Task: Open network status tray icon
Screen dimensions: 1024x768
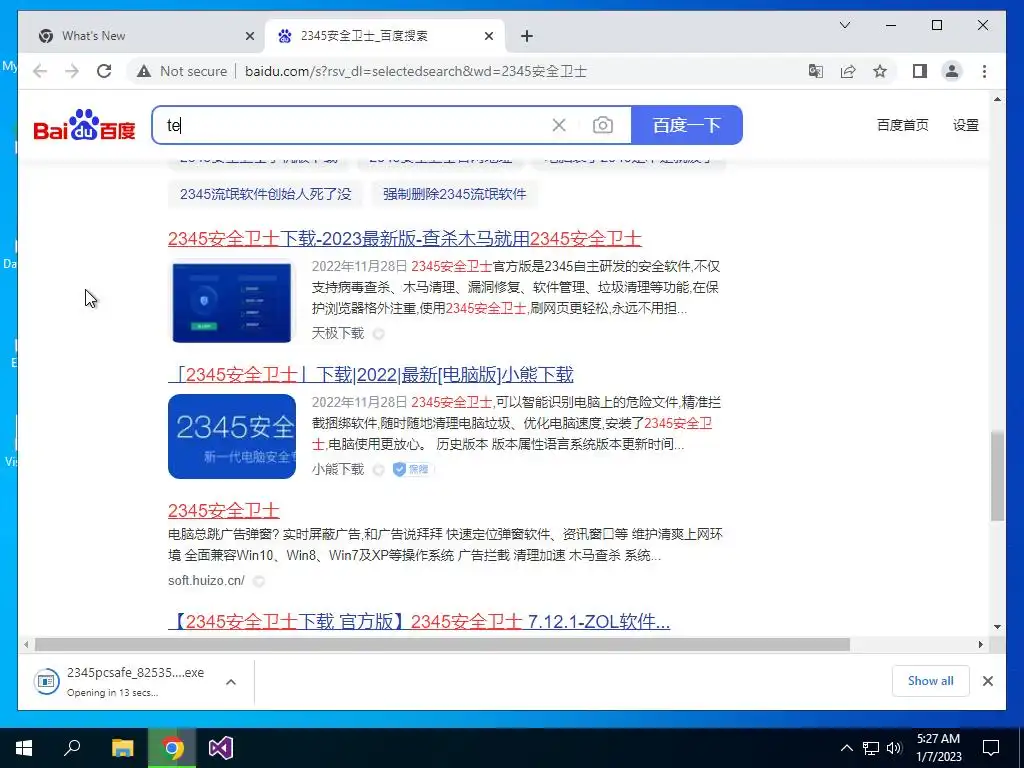Action: 871,748
